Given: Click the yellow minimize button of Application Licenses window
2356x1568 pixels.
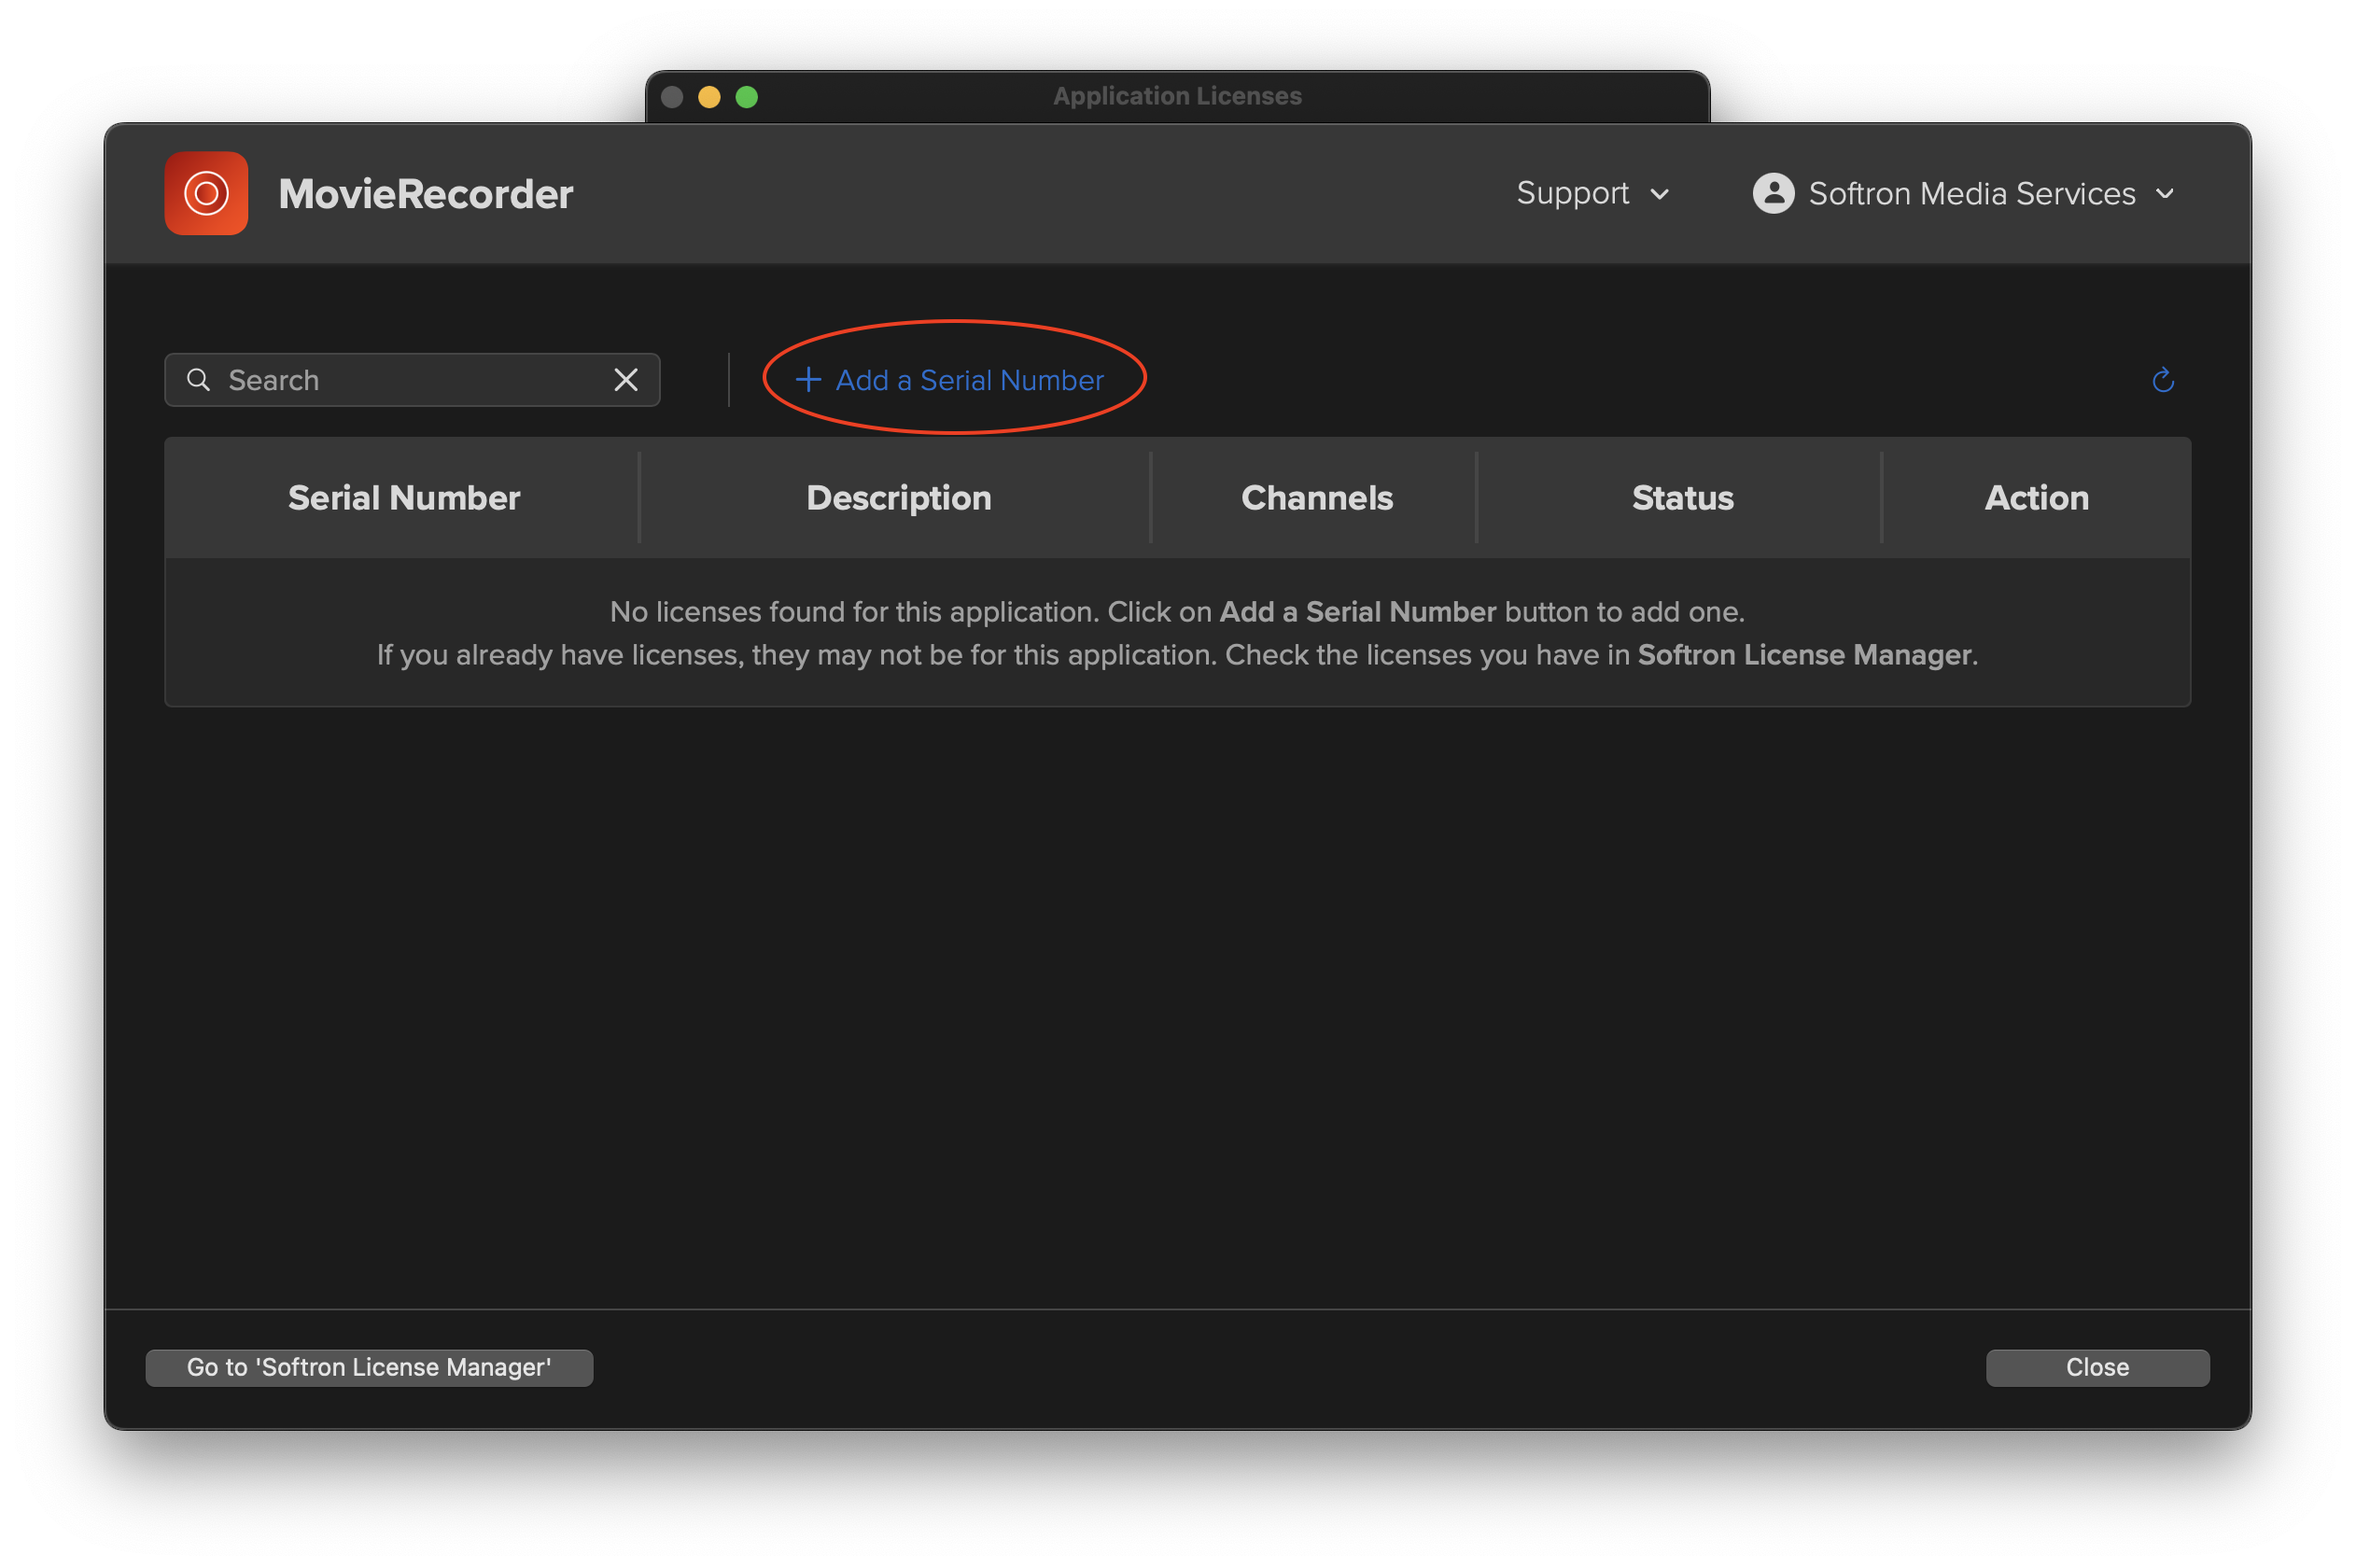Looking at the screenshot, I should click(709, 97).
